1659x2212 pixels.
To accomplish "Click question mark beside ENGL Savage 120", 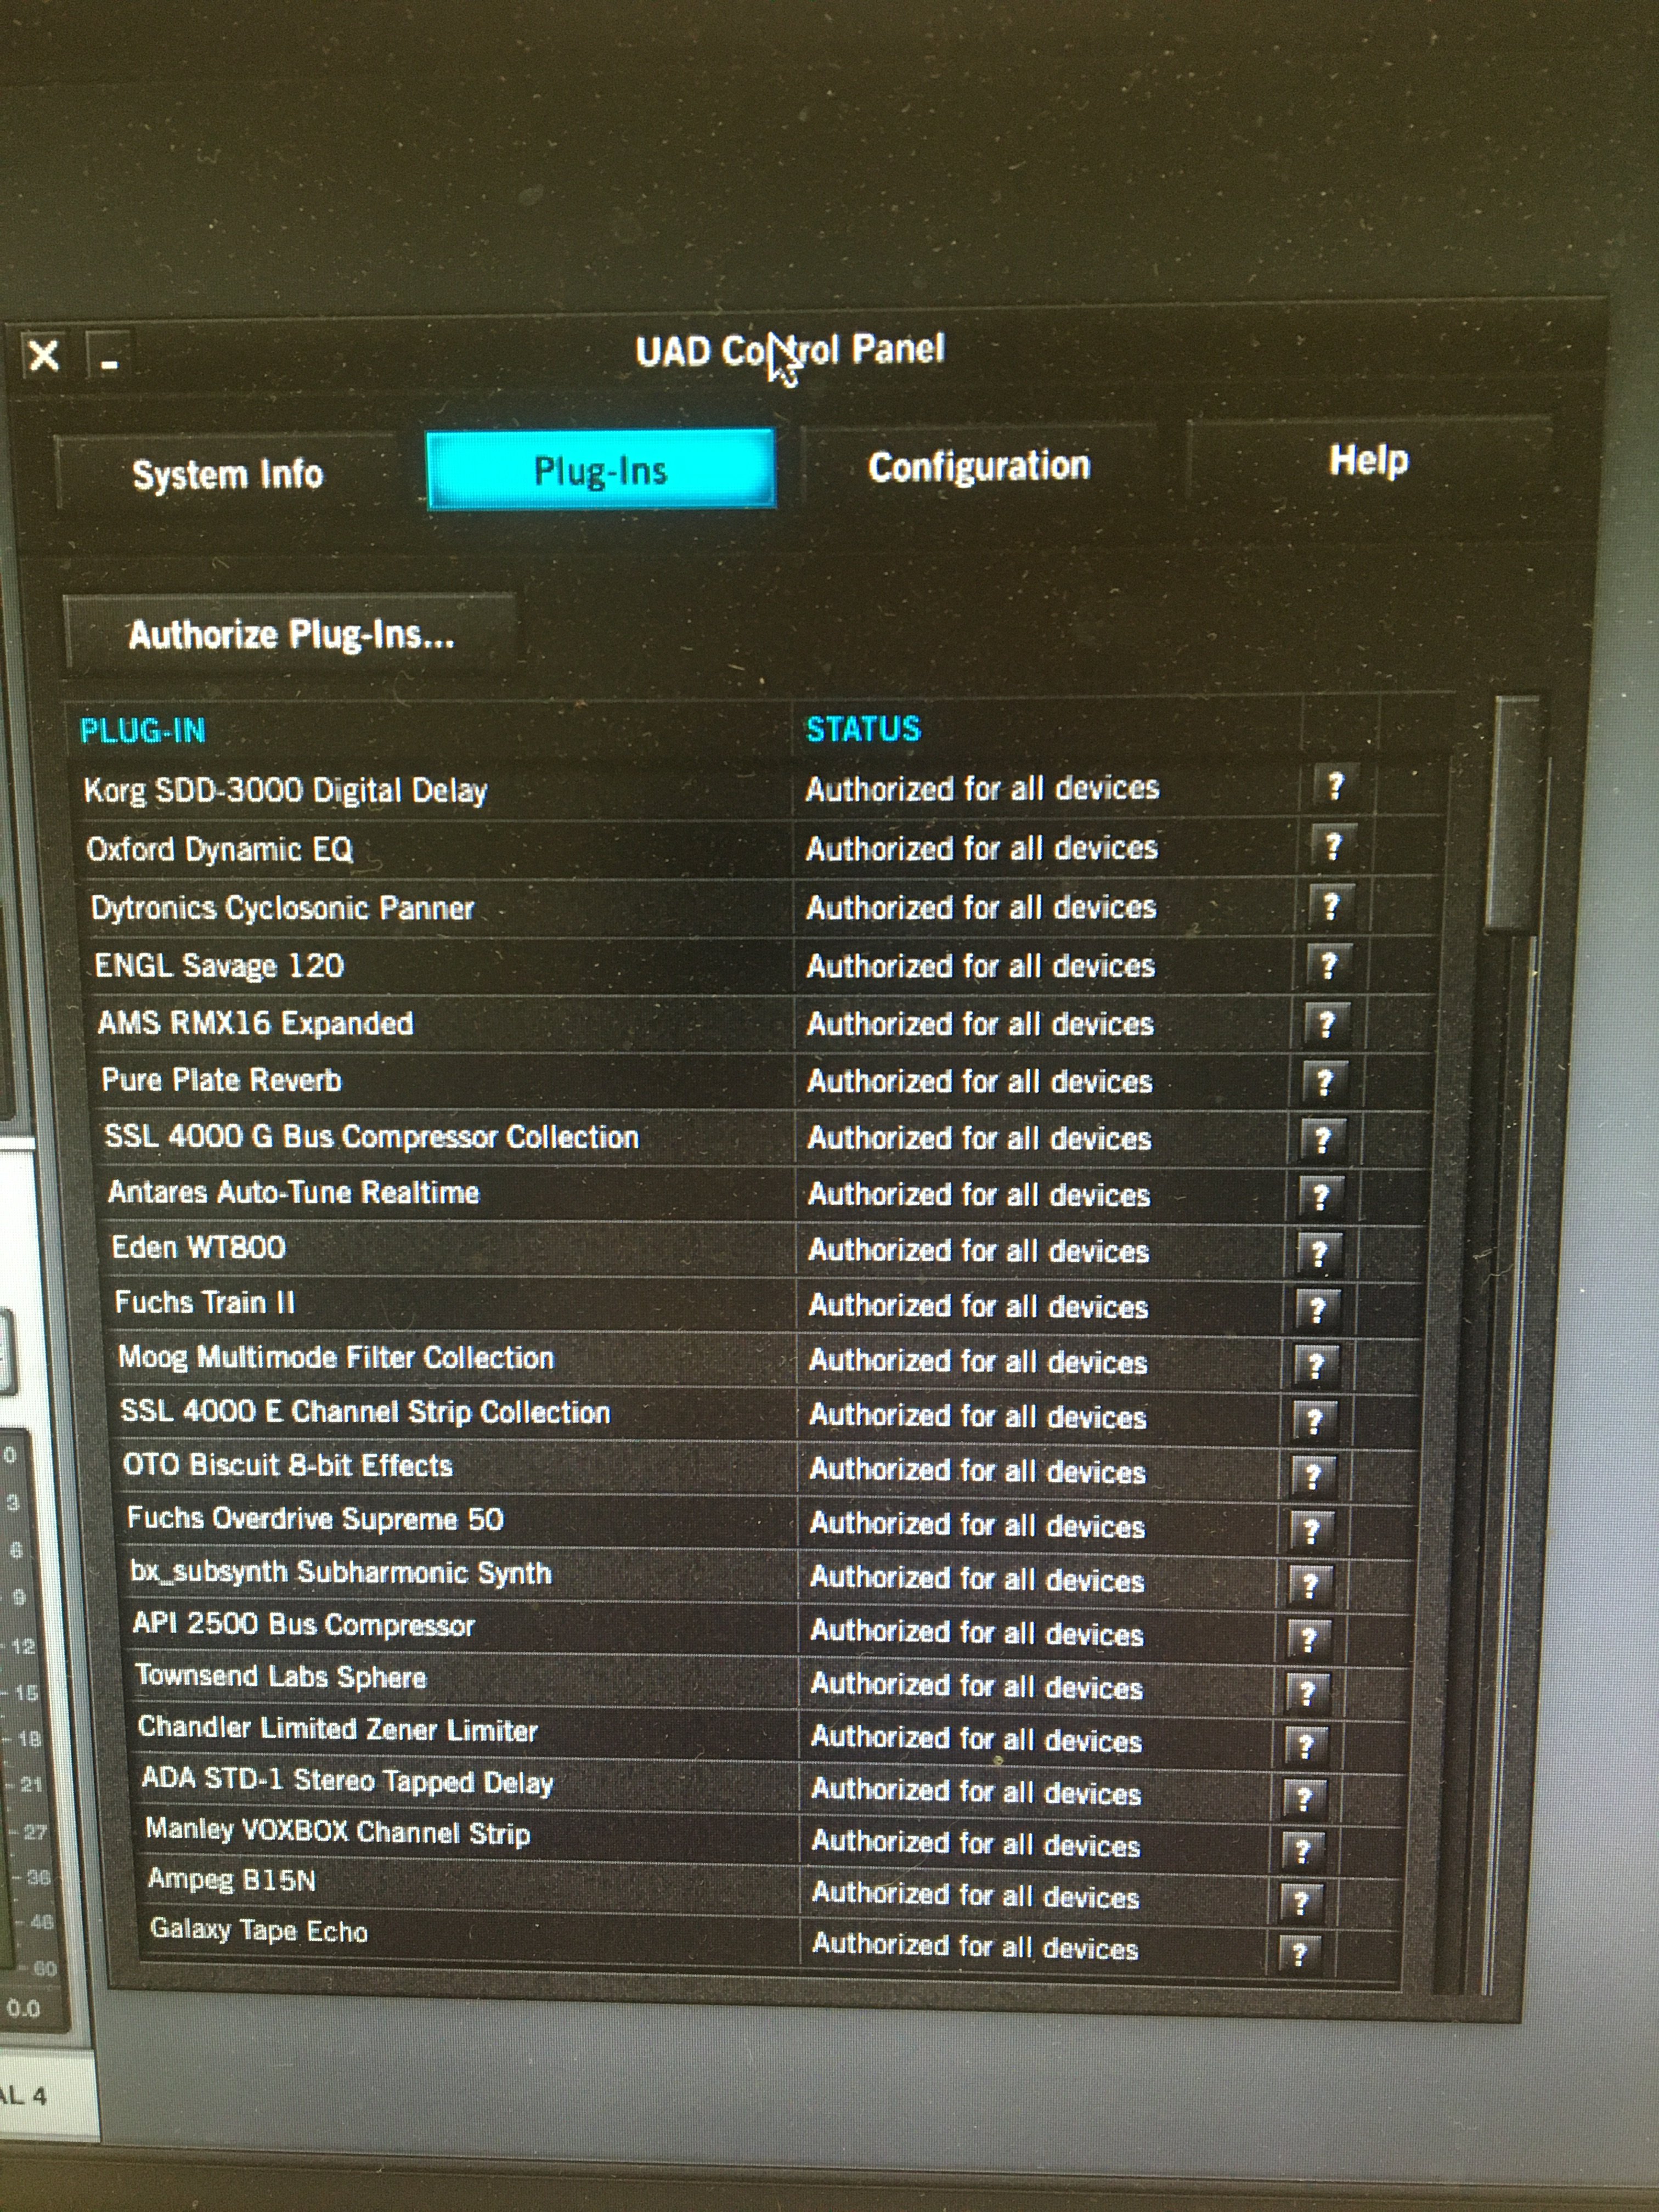I will 1328,965.
